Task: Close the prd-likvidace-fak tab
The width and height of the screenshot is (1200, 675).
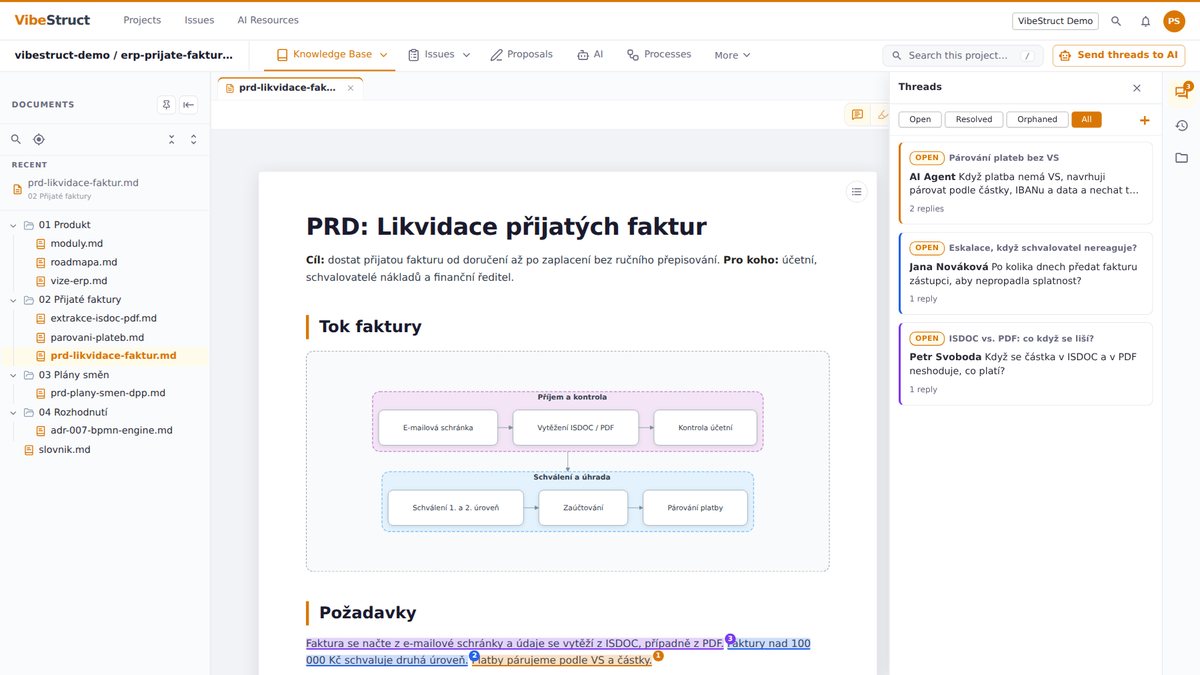Action: (350, 88)
